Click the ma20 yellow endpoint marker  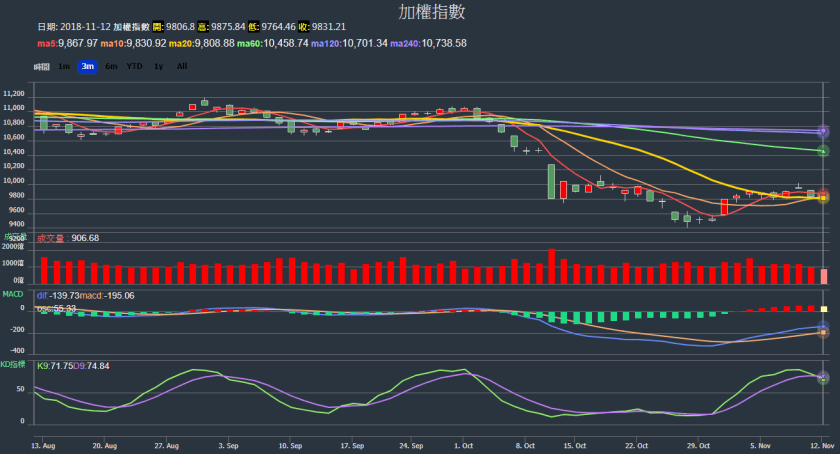pos(823,198)
